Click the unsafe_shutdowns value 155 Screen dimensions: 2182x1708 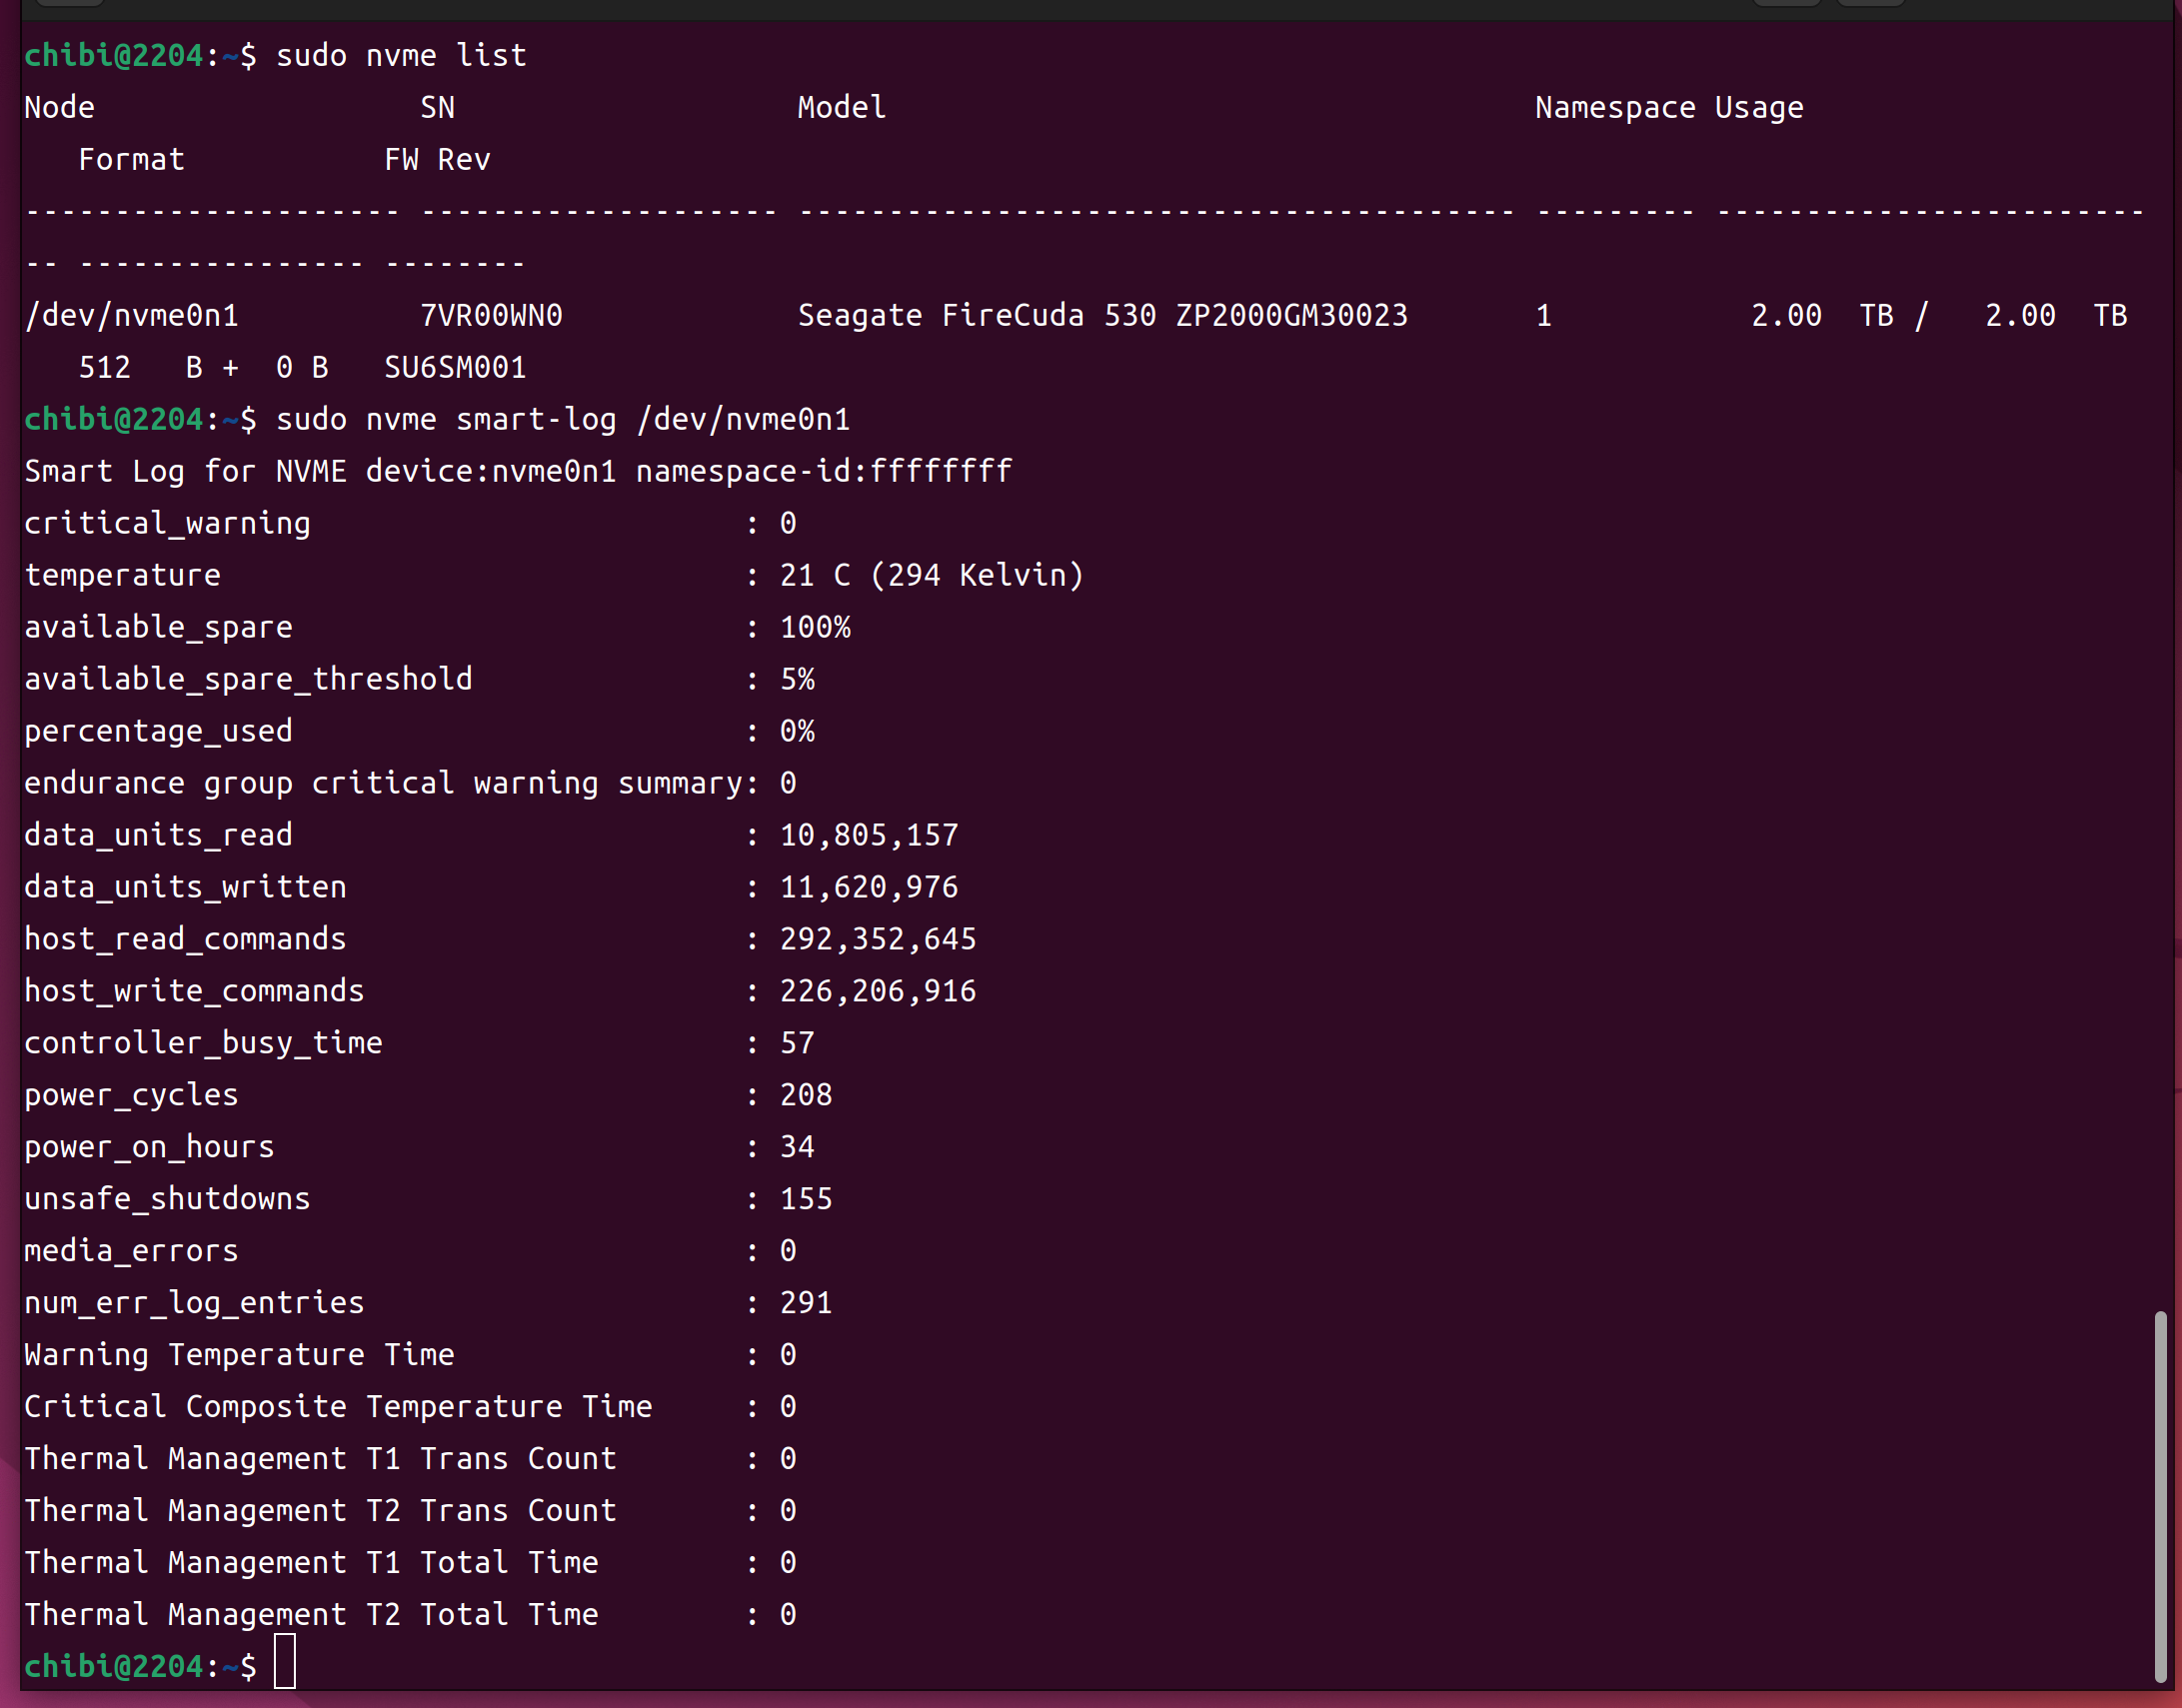click(x=805, y=1199)
